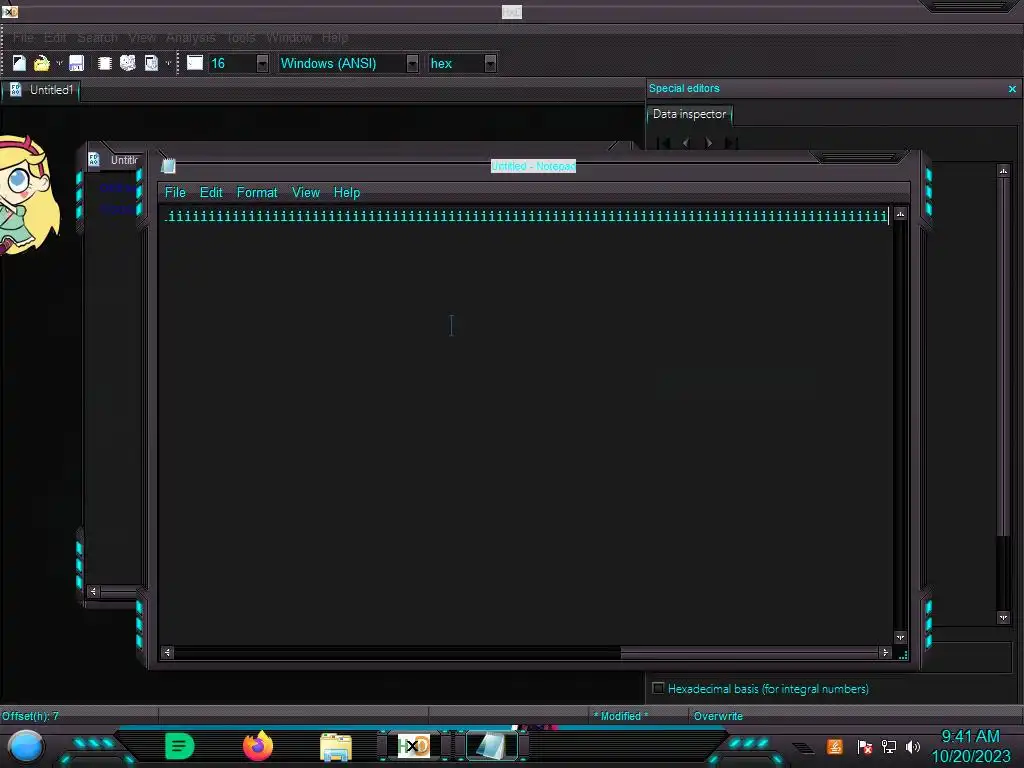Open volume speaker tray icon
This screenshot has height=768, width=1024.
coord(913,746)
